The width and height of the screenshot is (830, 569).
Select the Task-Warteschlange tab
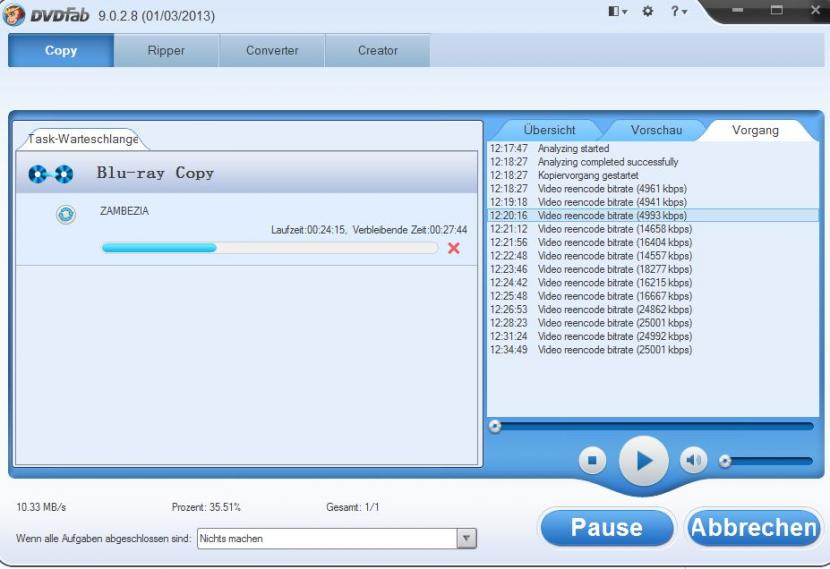pos(83,139)
